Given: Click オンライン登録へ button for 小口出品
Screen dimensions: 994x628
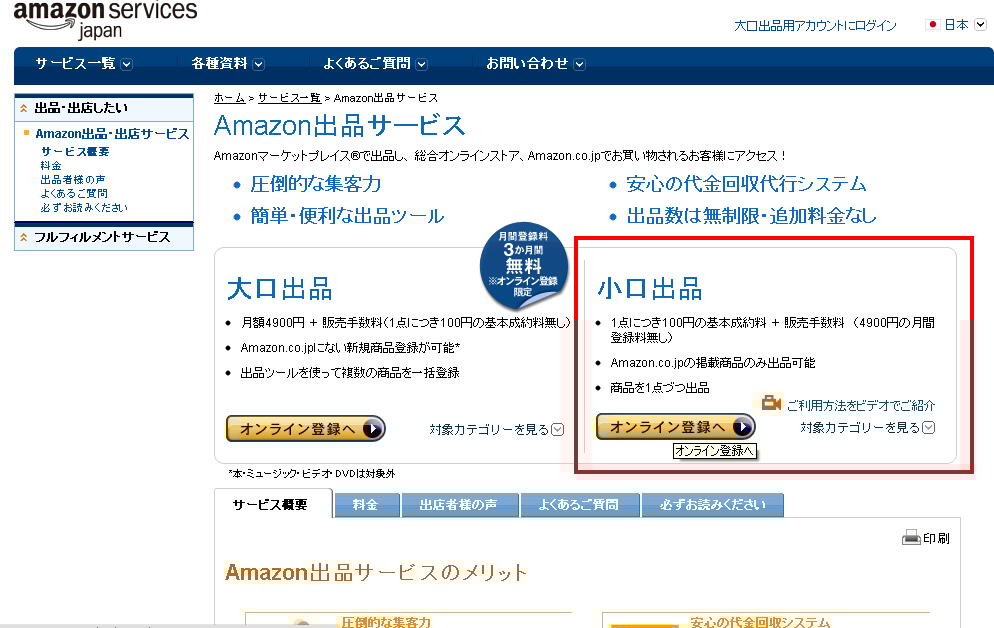Looking at the screenshot, I should (676, 427).
